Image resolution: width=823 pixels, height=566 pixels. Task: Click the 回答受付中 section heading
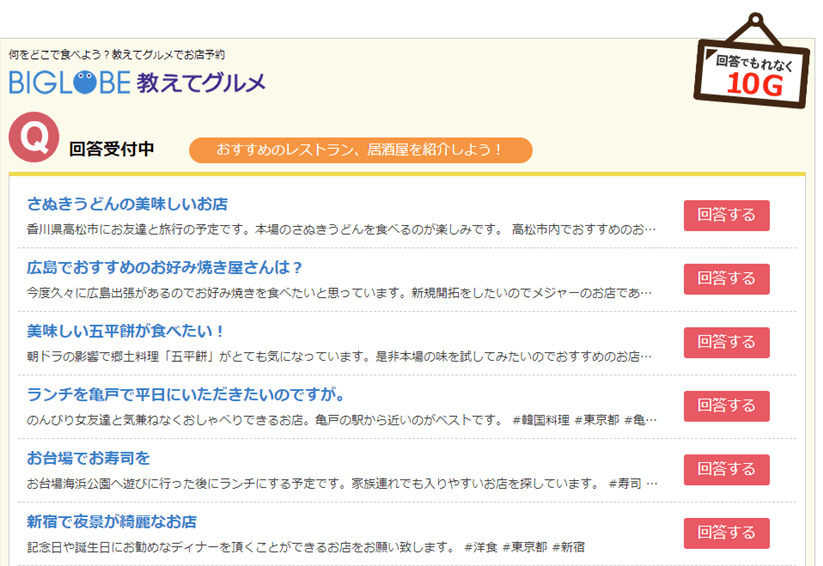[x=112, y=150]
